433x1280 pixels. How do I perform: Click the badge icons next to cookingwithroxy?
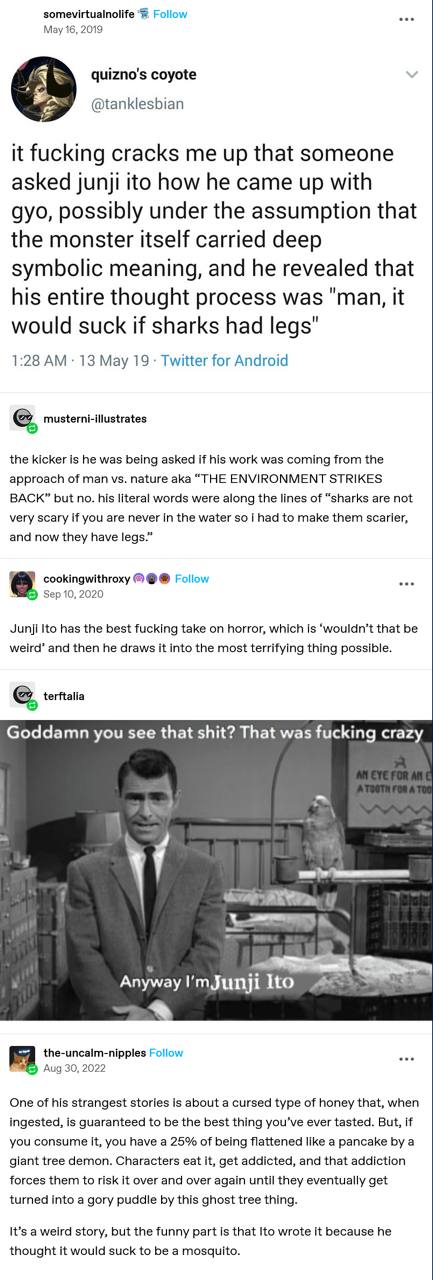[152, 579]
